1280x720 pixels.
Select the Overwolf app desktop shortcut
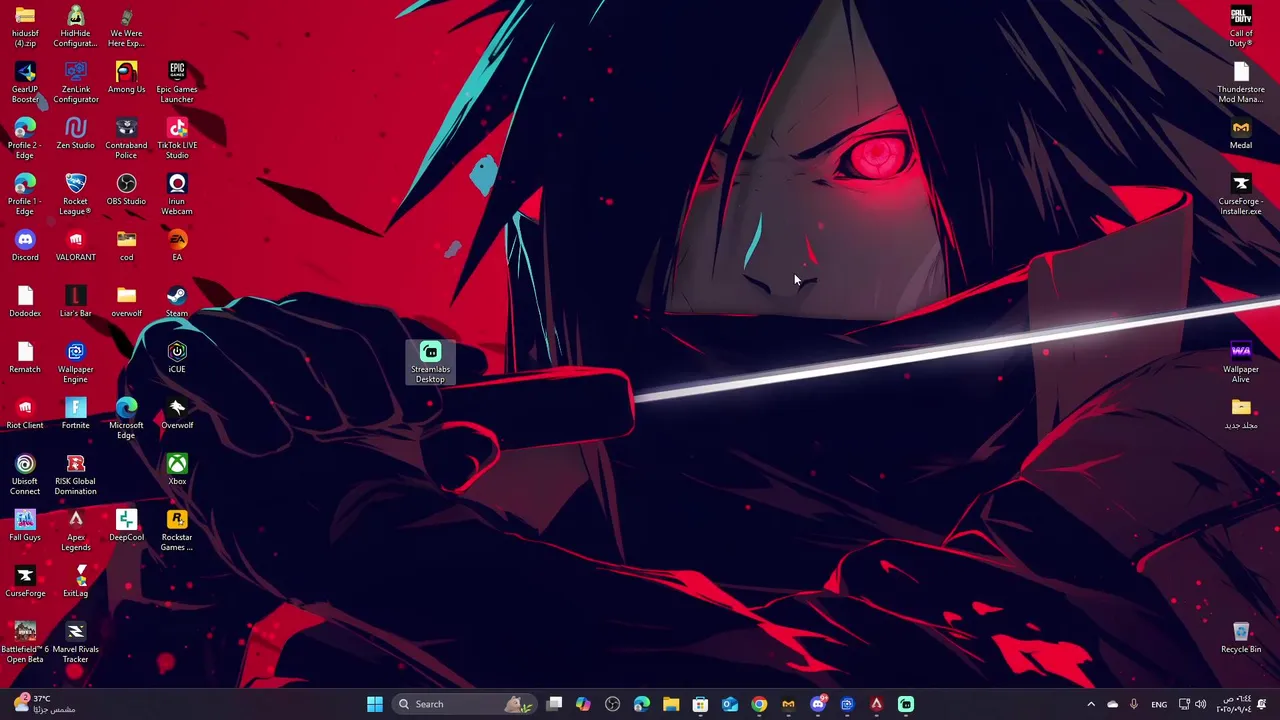[177, 414]
